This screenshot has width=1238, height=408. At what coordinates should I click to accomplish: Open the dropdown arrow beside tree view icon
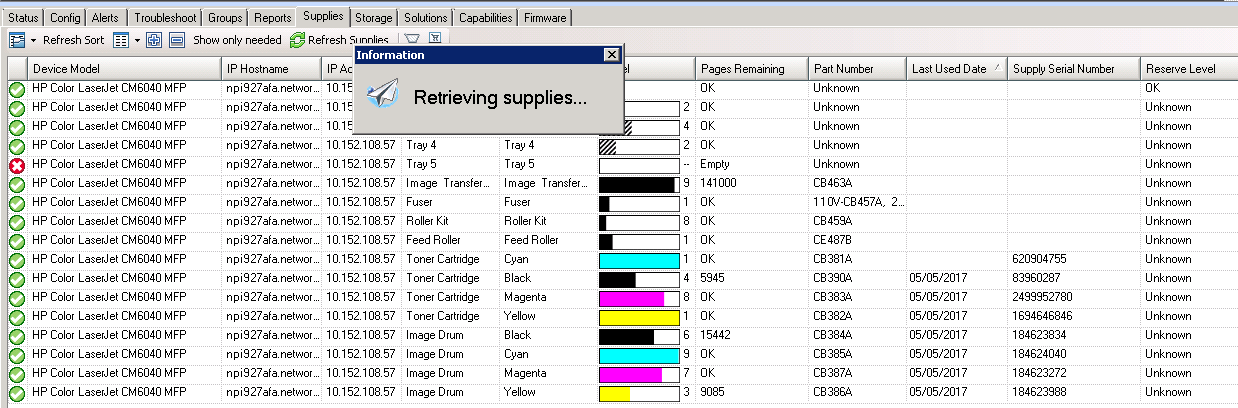(33, 40)
